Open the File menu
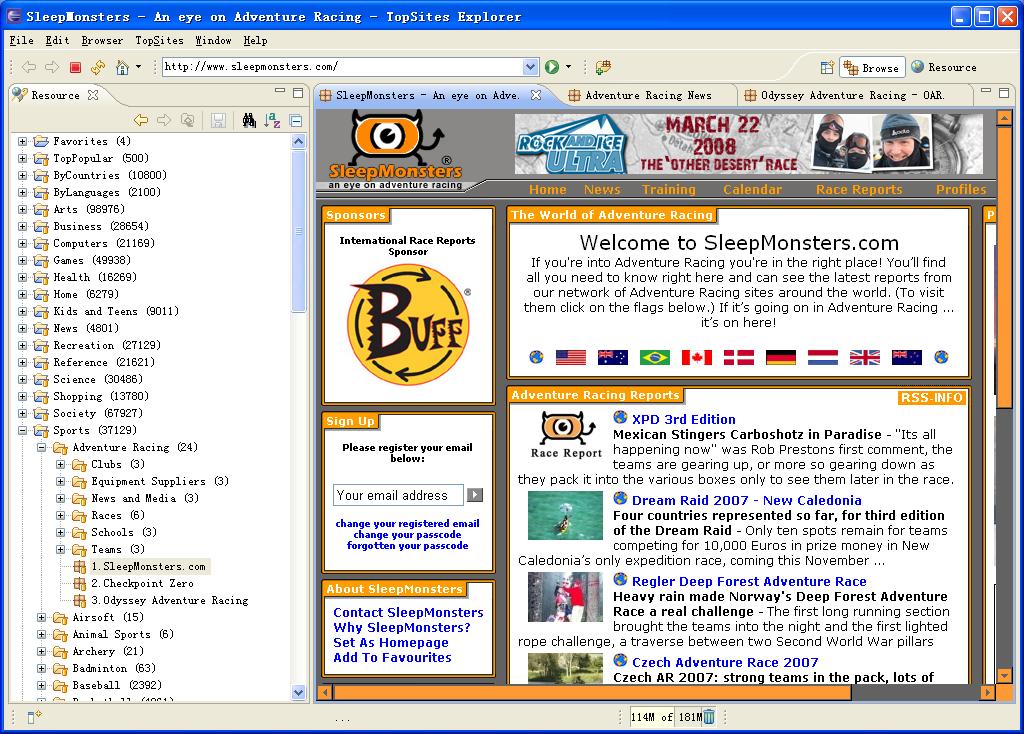 (x=22, y=40)
